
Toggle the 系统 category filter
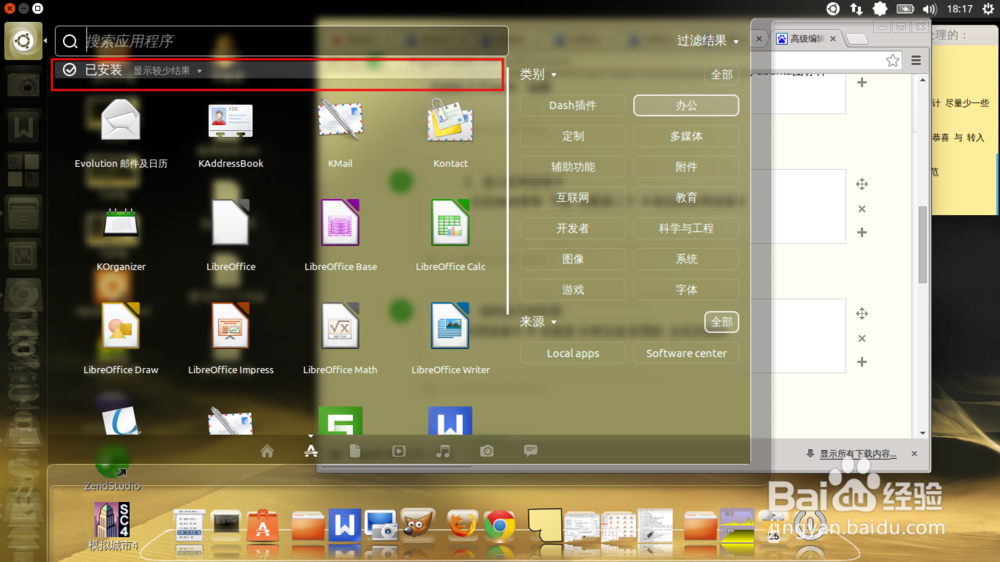point(686,259)
